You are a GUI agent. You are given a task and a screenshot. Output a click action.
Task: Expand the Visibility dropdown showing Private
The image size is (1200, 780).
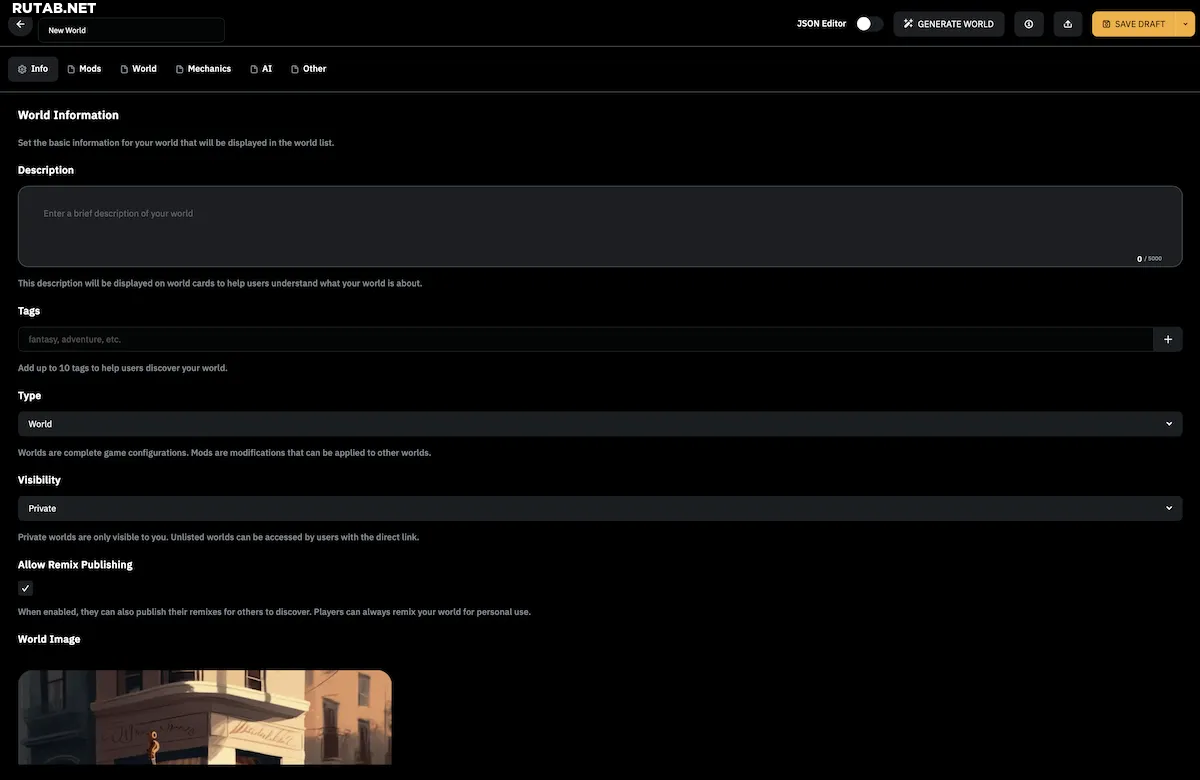[x=600, y=508]
